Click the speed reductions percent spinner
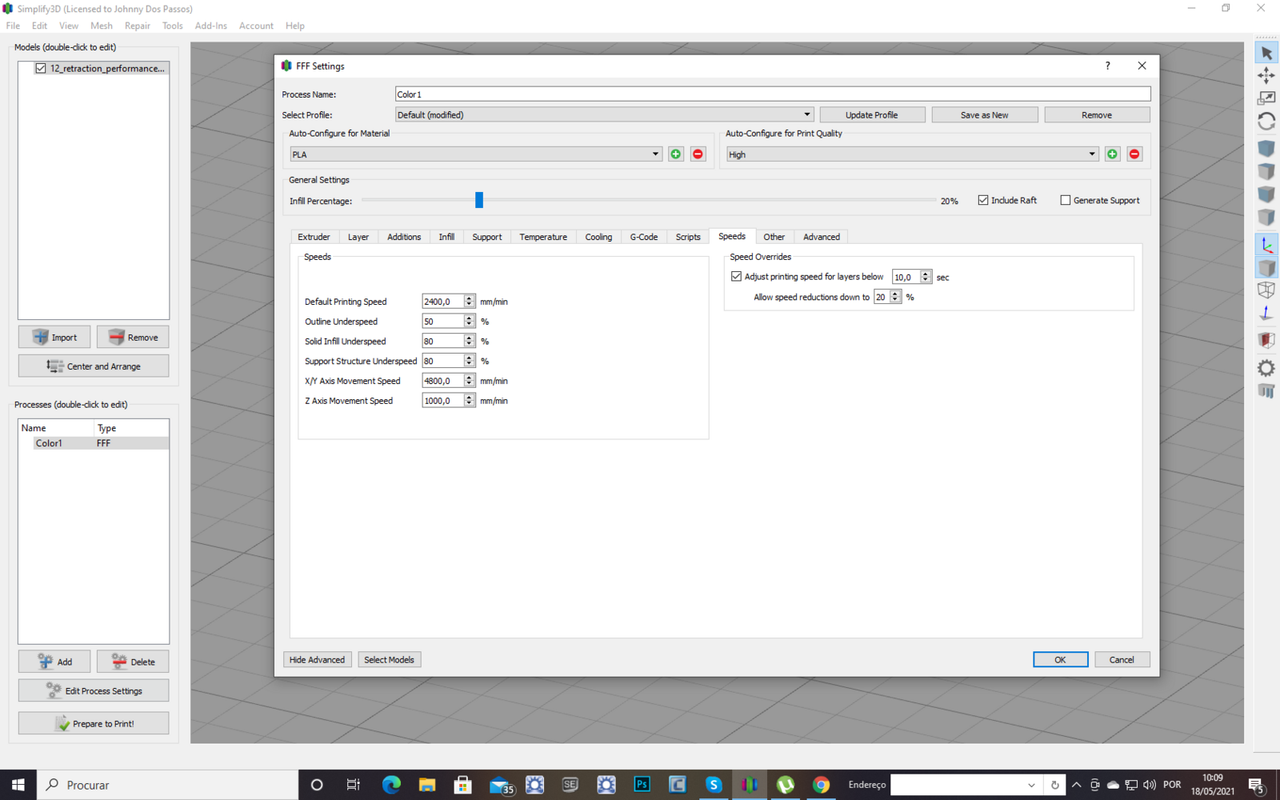 (x=895, y=297)
